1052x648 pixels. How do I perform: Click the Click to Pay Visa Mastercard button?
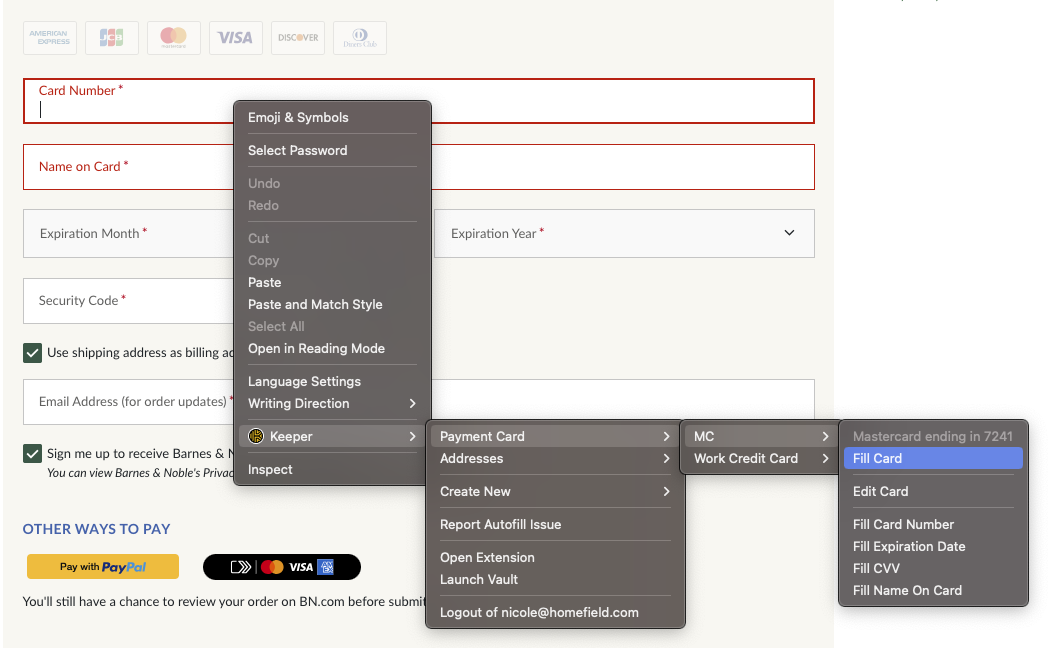click(281, 566)
